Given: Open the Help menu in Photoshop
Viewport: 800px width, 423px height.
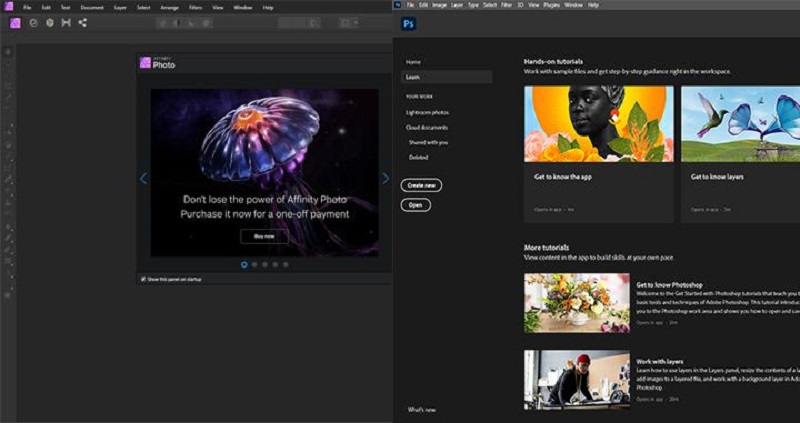Looking at the screenshot, I should [x=593, y=5].
